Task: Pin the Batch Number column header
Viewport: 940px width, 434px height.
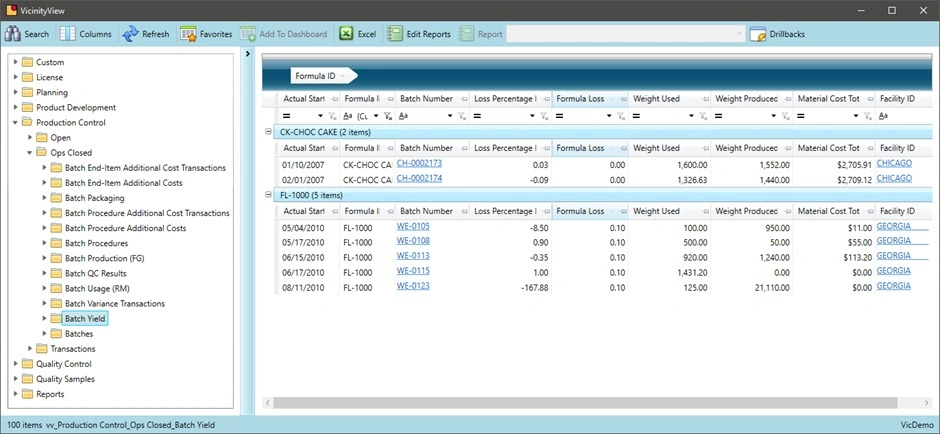Action: (463, 99)
